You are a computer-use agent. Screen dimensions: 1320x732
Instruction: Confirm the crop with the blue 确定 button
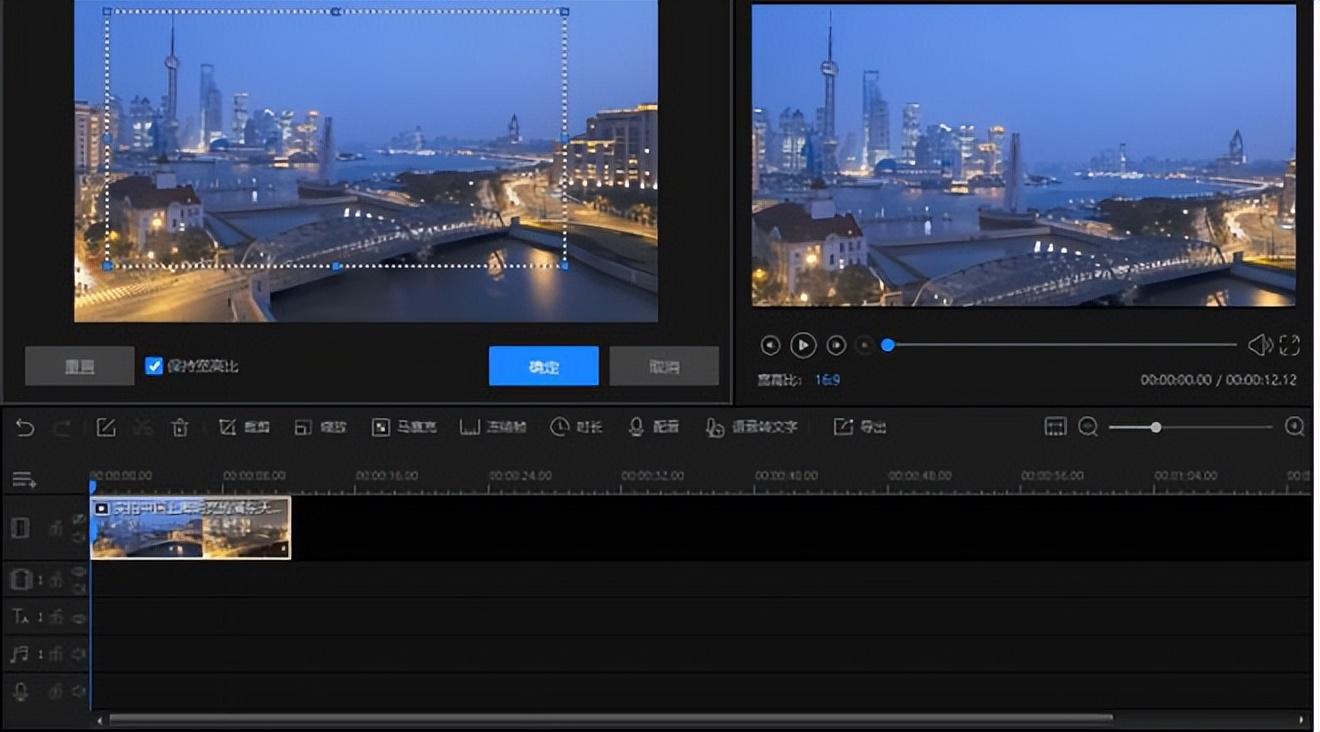pos(544,366)
